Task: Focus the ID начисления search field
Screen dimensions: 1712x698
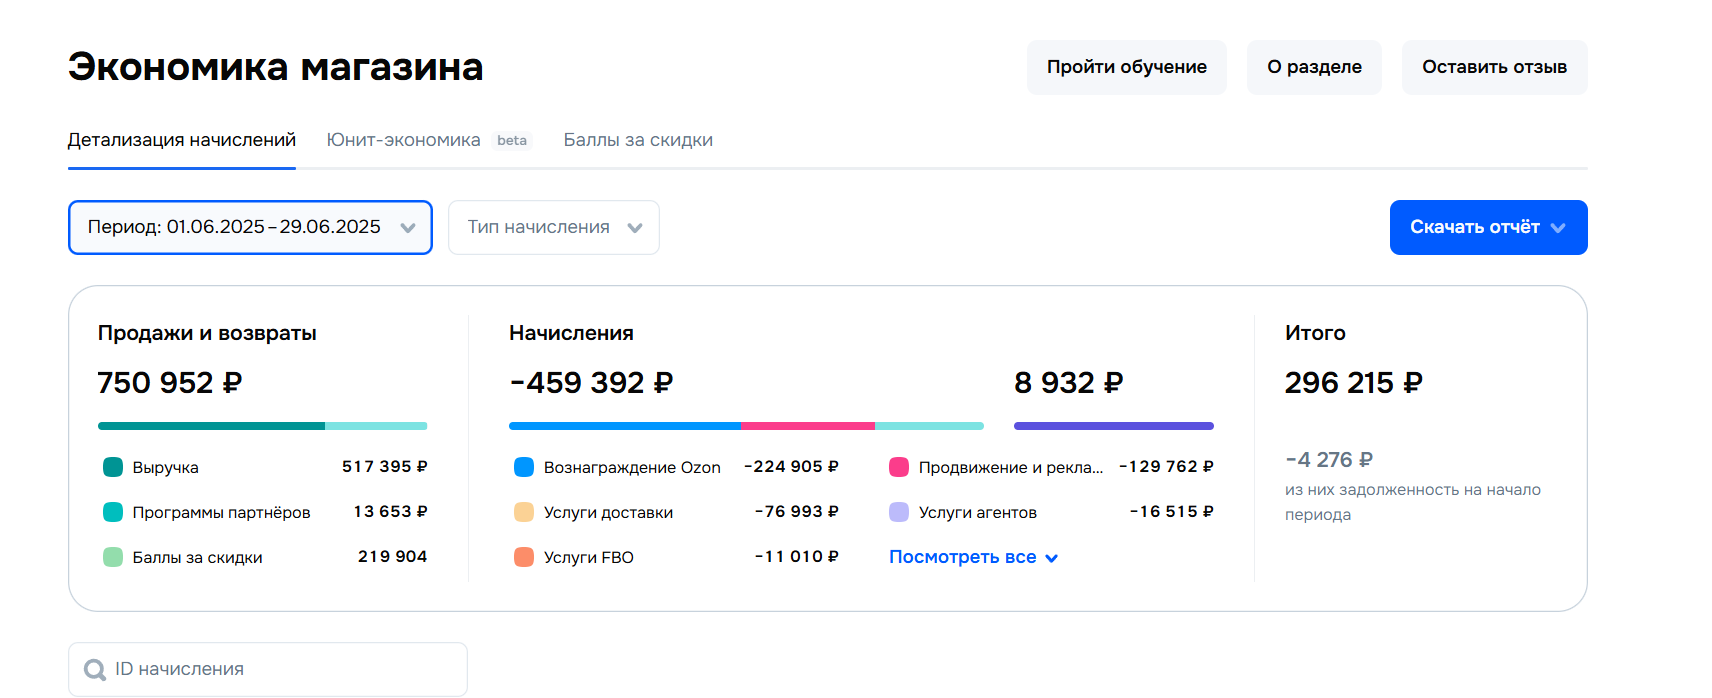Action: (x=280, y=669)
